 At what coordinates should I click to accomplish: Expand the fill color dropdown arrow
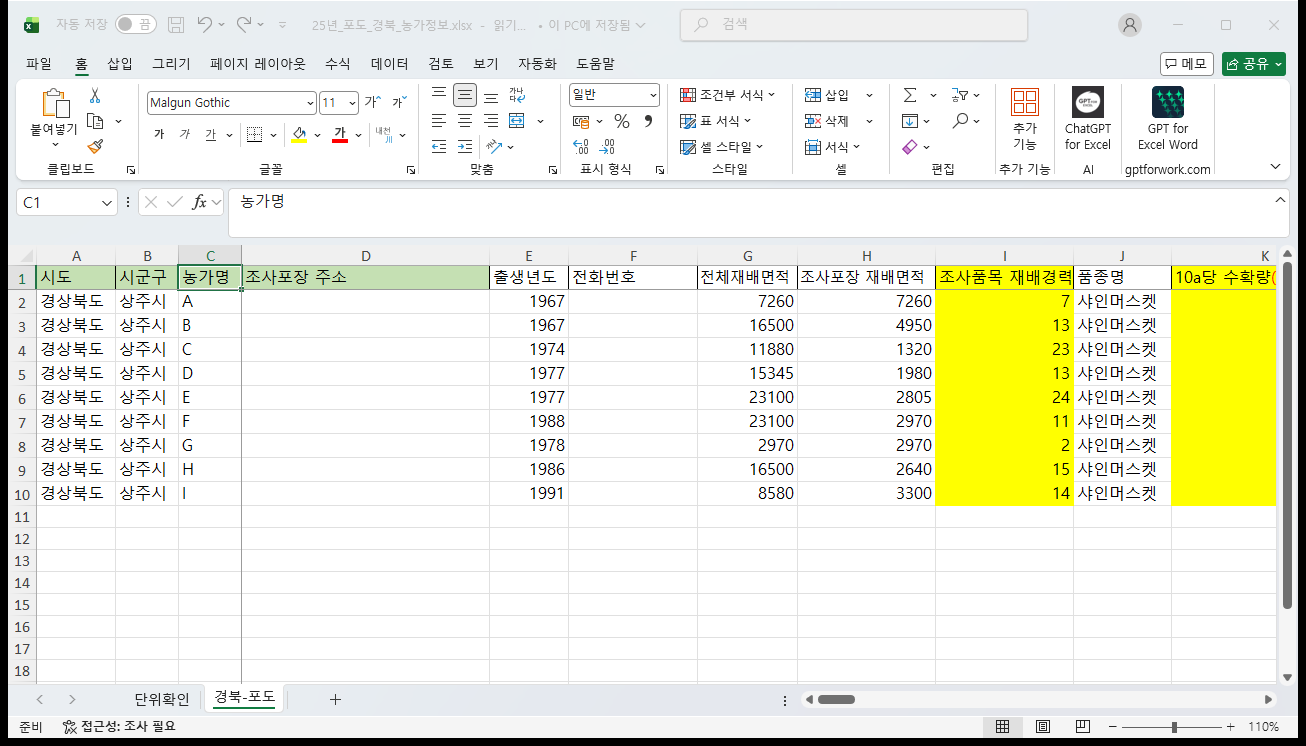click(x=318, y=135)
